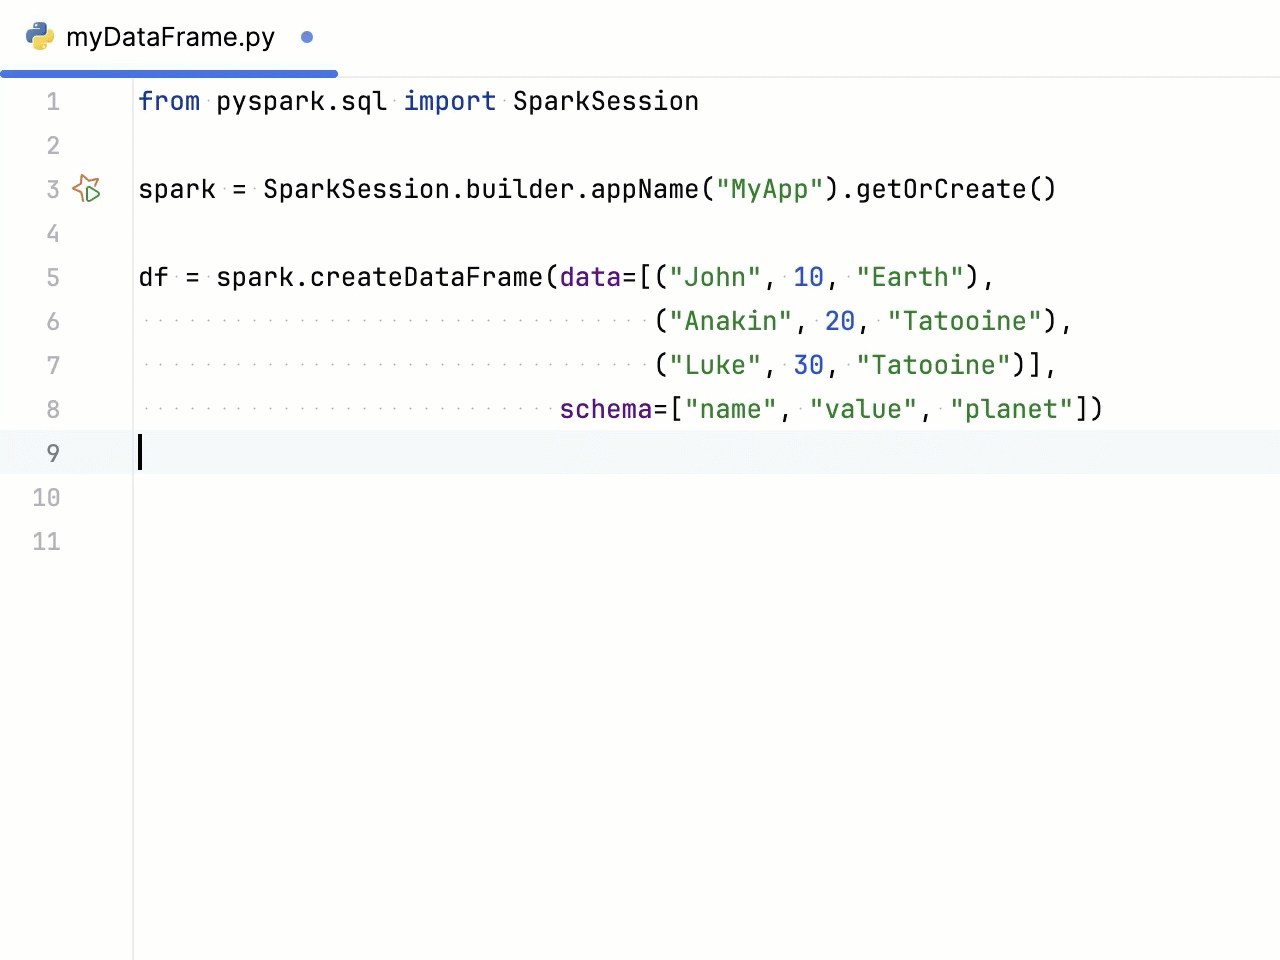Click the SparkSession identifier on line 1

pos(605,101)
